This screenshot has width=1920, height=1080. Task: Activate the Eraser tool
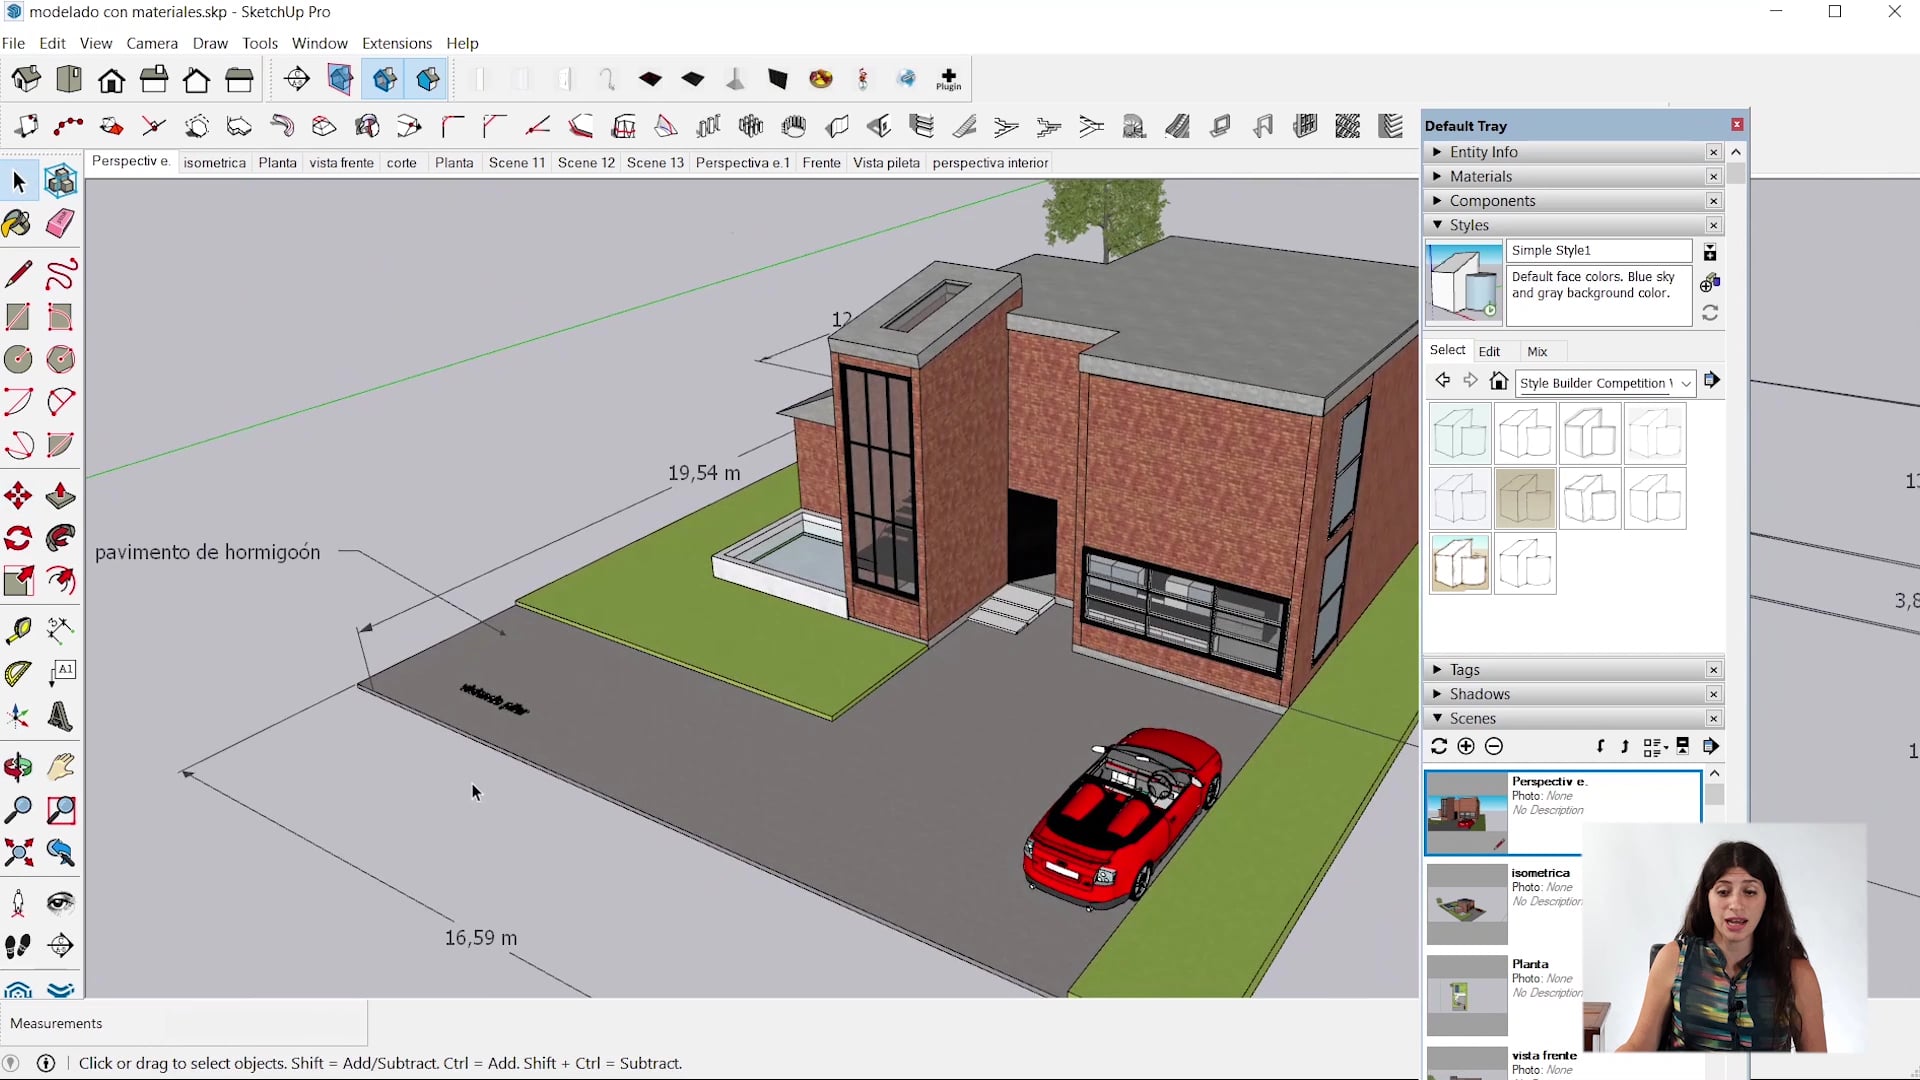coord(59,224)
